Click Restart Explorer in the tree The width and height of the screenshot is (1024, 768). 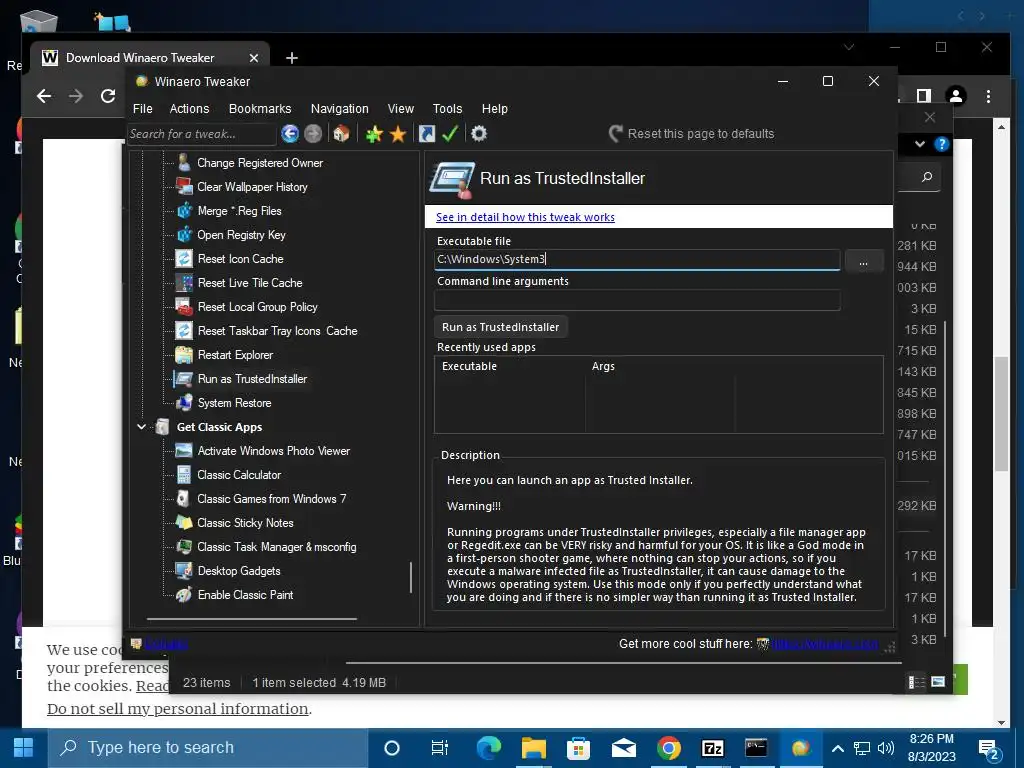click(x=235, y=355)
